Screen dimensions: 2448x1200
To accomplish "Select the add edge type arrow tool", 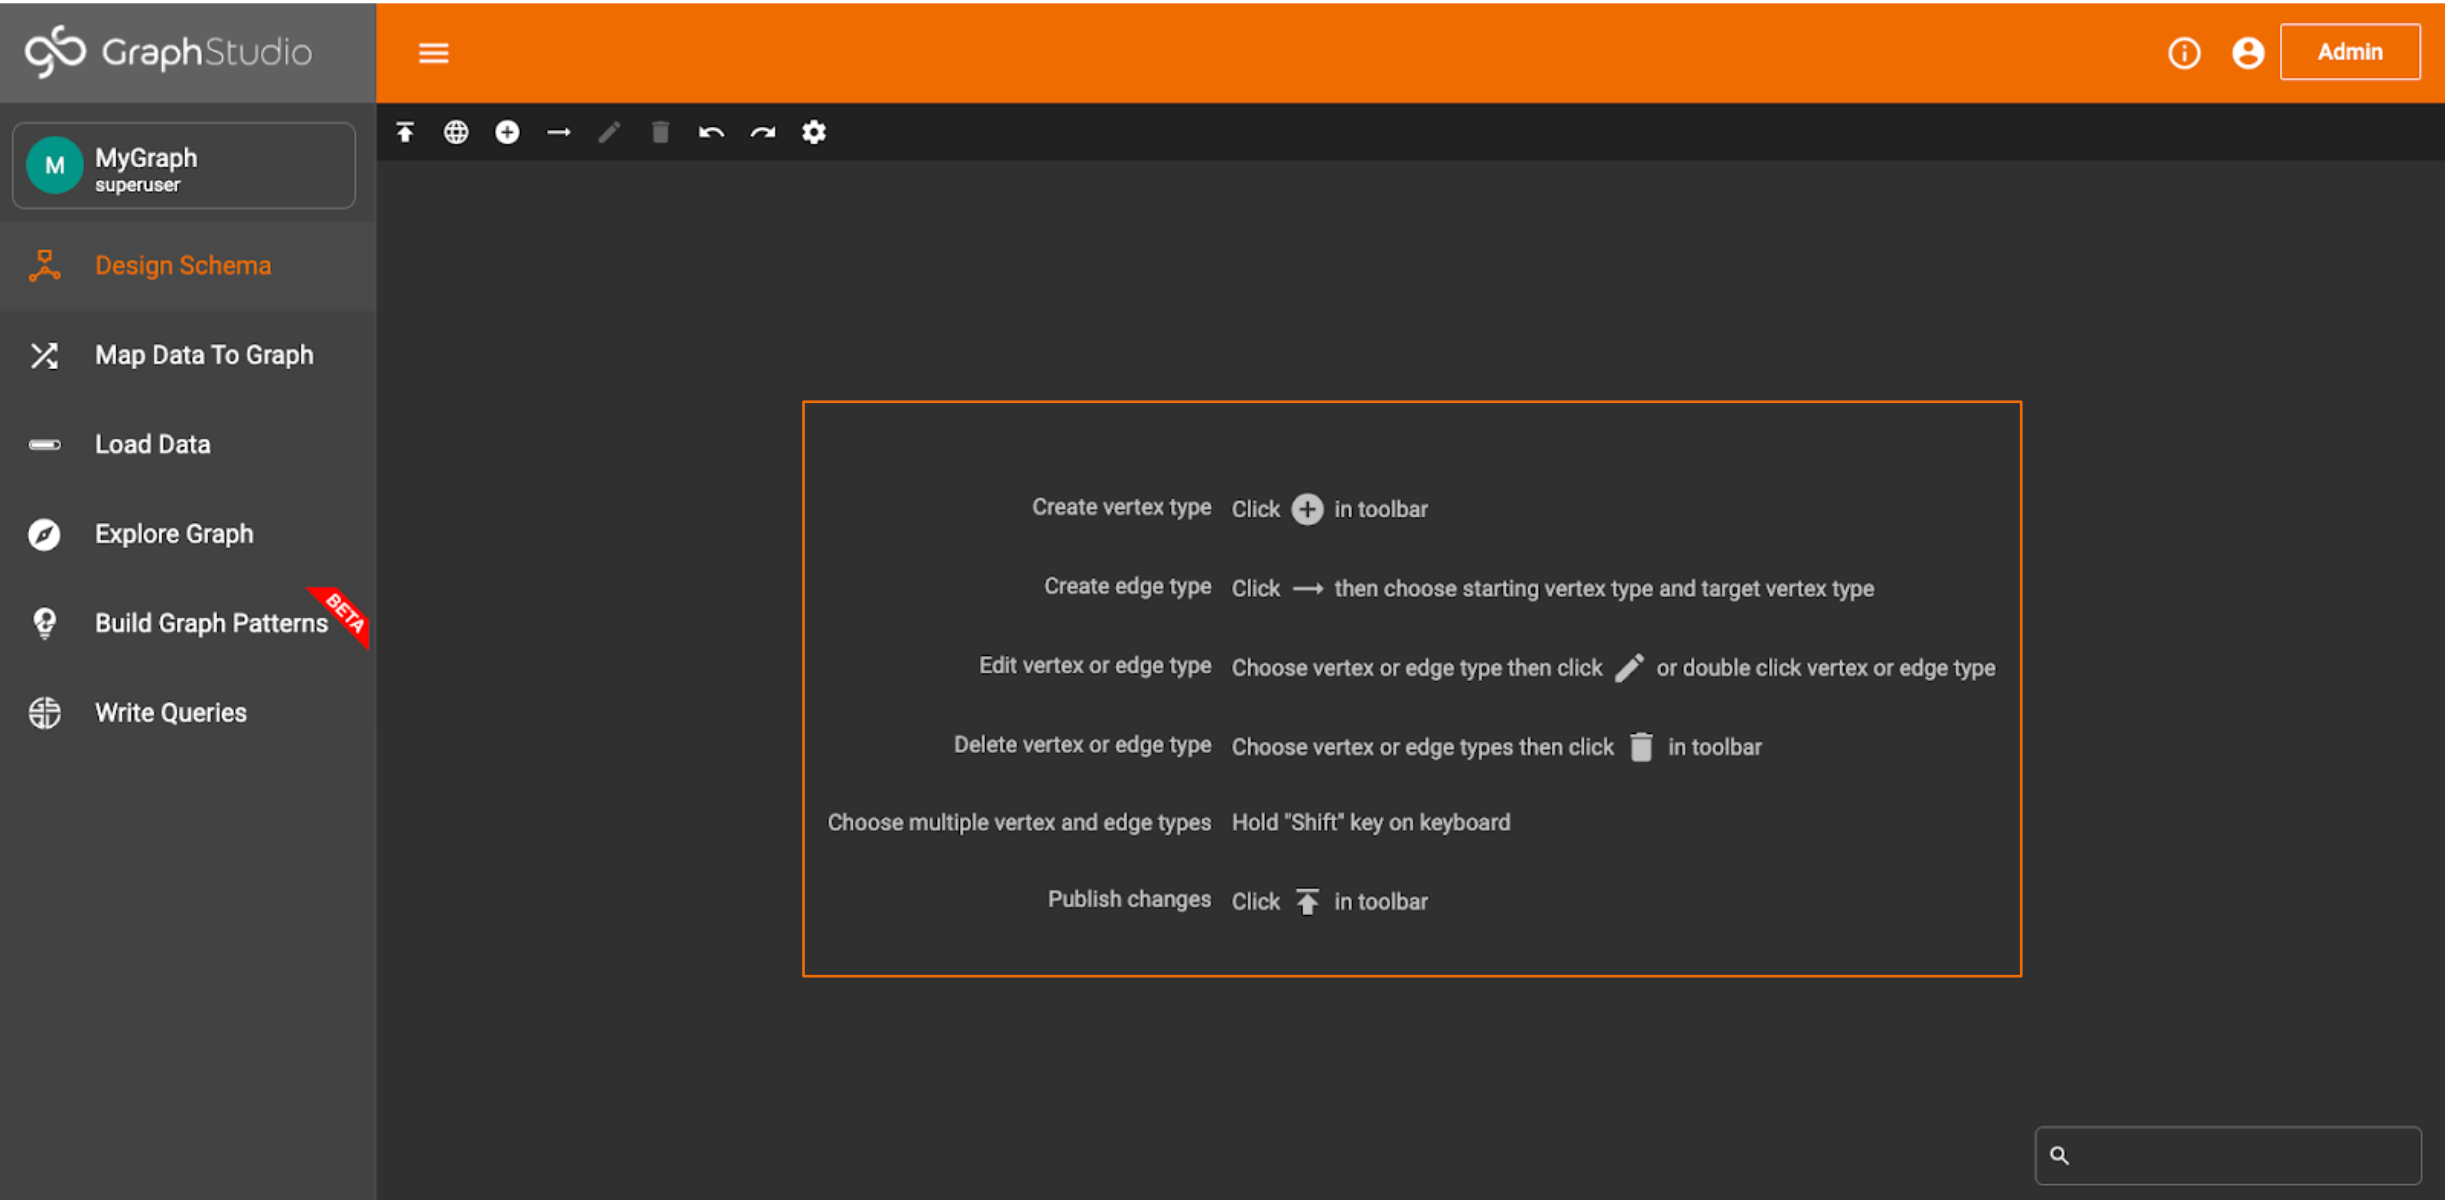I will point(559,132).
